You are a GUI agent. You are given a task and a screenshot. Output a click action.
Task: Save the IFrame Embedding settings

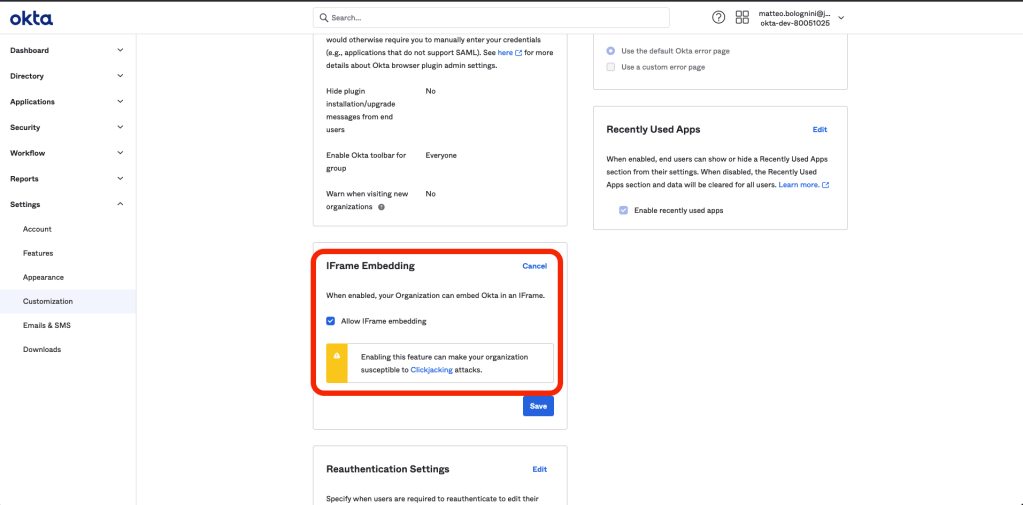coord(538,406)
